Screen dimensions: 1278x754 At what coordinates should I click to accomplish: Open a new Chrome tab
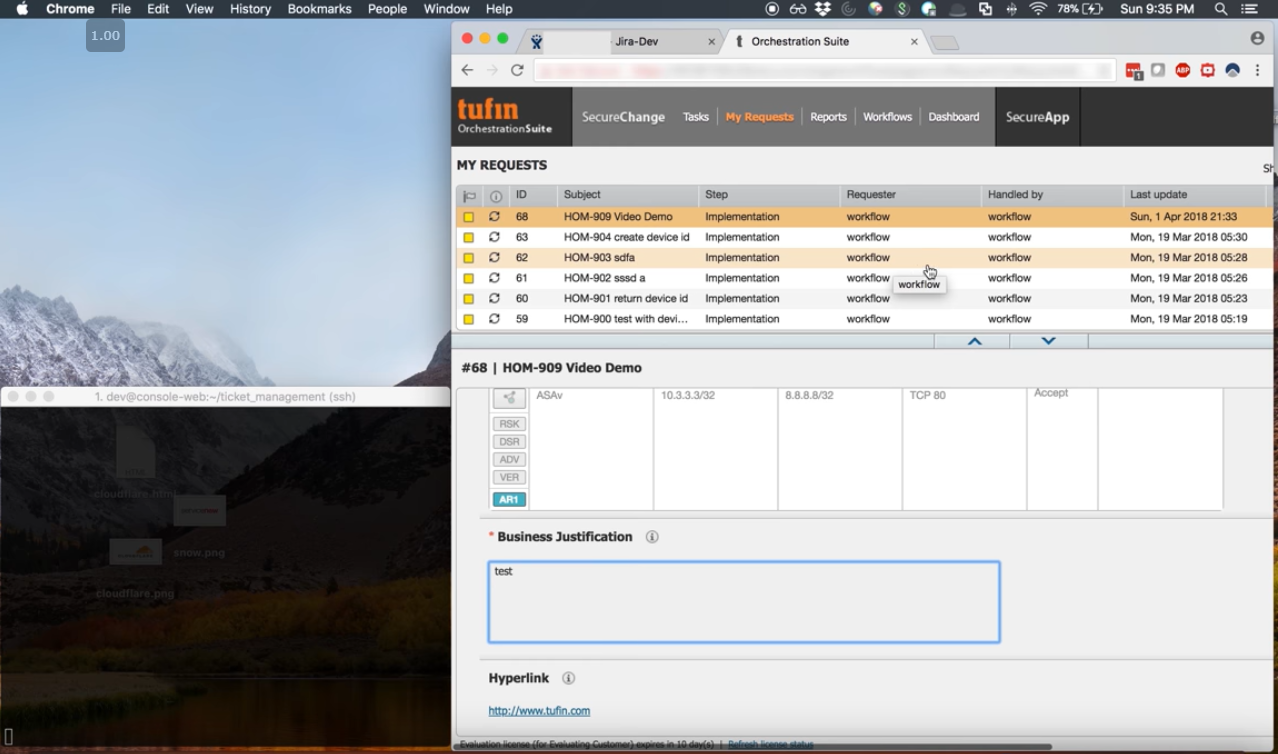tap(944, 42)
